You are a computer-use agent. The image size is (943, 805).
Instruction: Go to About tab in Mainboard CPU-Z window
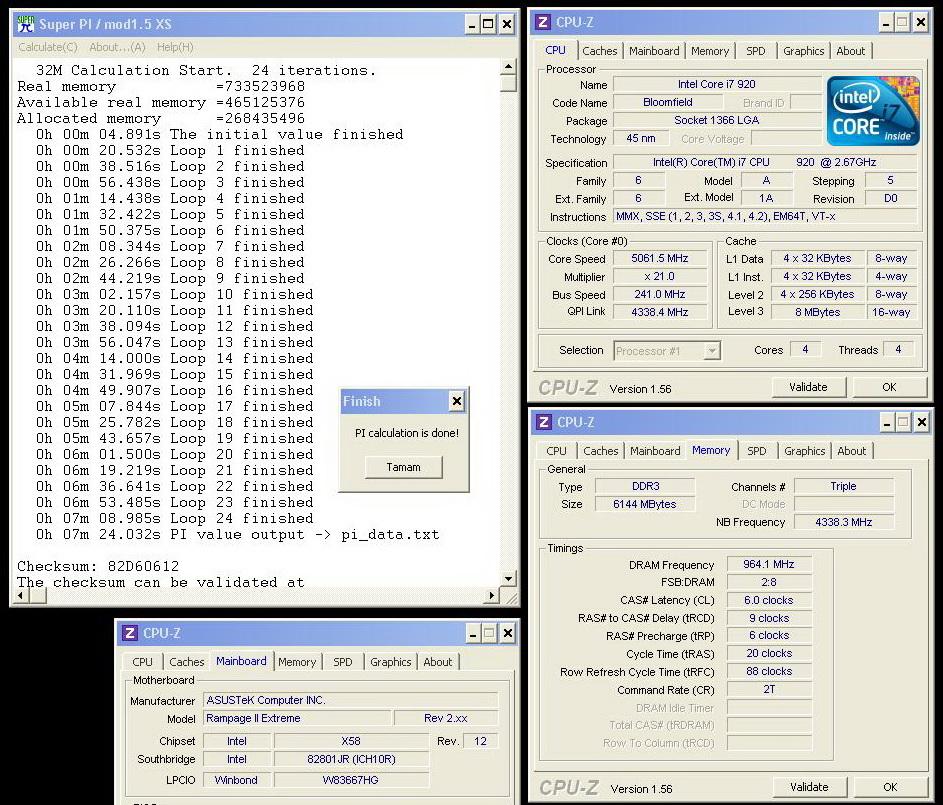[x=438, y=662]
